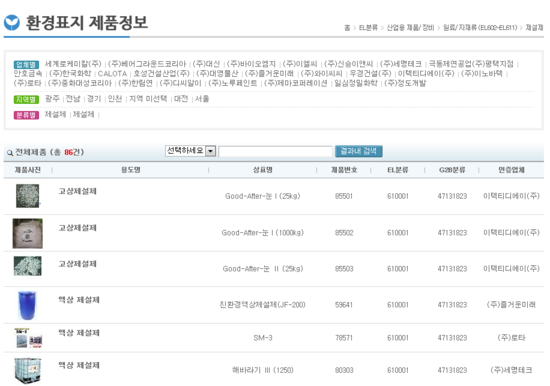
Task: Click product number 80303
Action: click(344, 370)
